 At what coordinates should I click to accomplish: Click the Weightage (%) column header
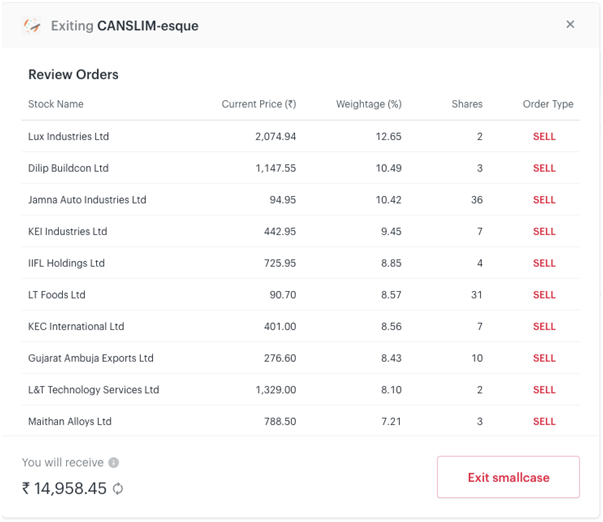click(369, 104)
